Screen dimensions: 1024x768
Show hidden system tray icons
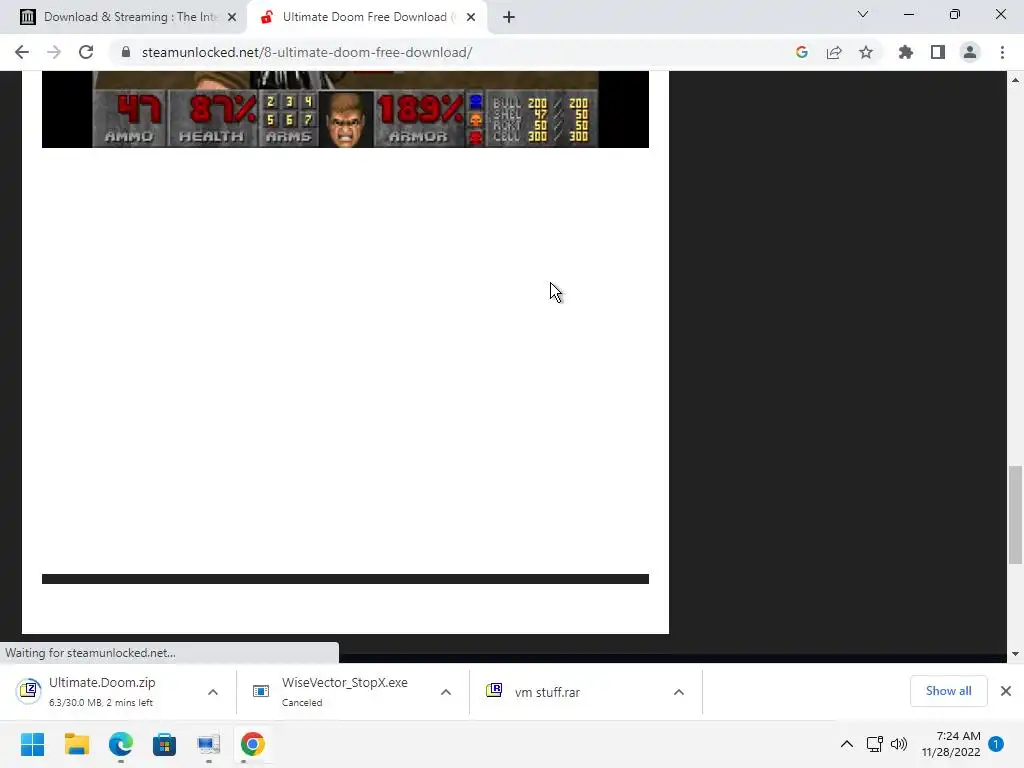pyautogui.click(x=846, y=744)
